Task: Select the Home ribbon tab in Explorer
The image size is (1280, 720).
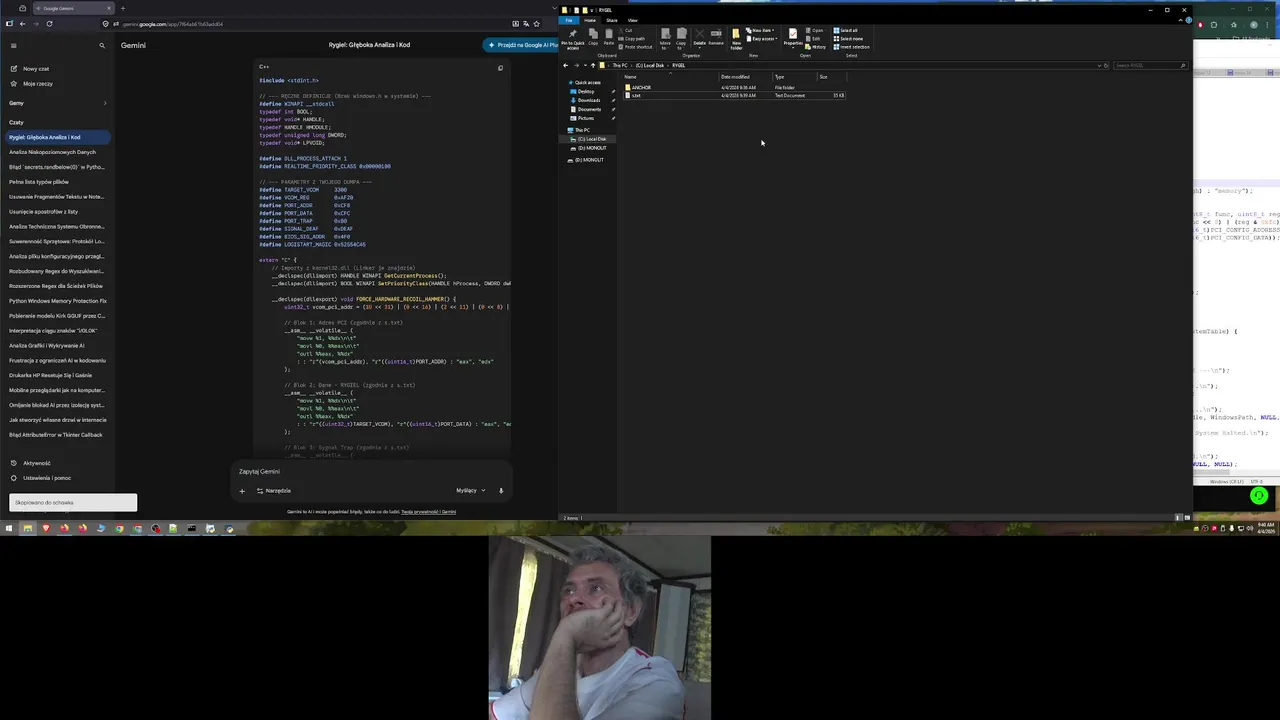Action: tap(590, 20)
